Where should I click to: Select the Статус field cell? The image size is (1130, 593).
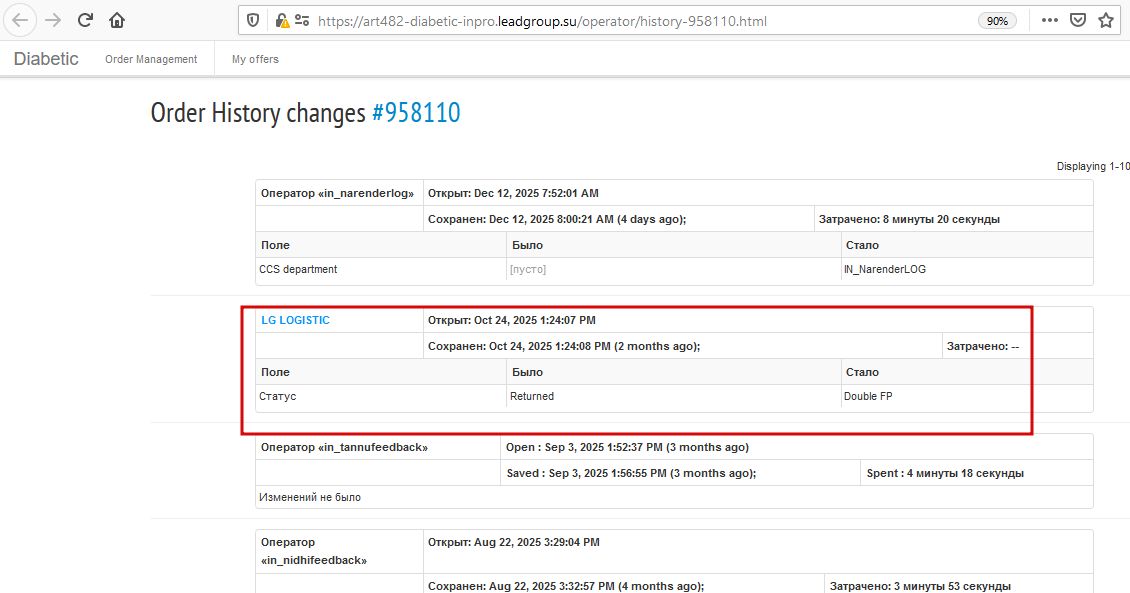click(381, 396)
